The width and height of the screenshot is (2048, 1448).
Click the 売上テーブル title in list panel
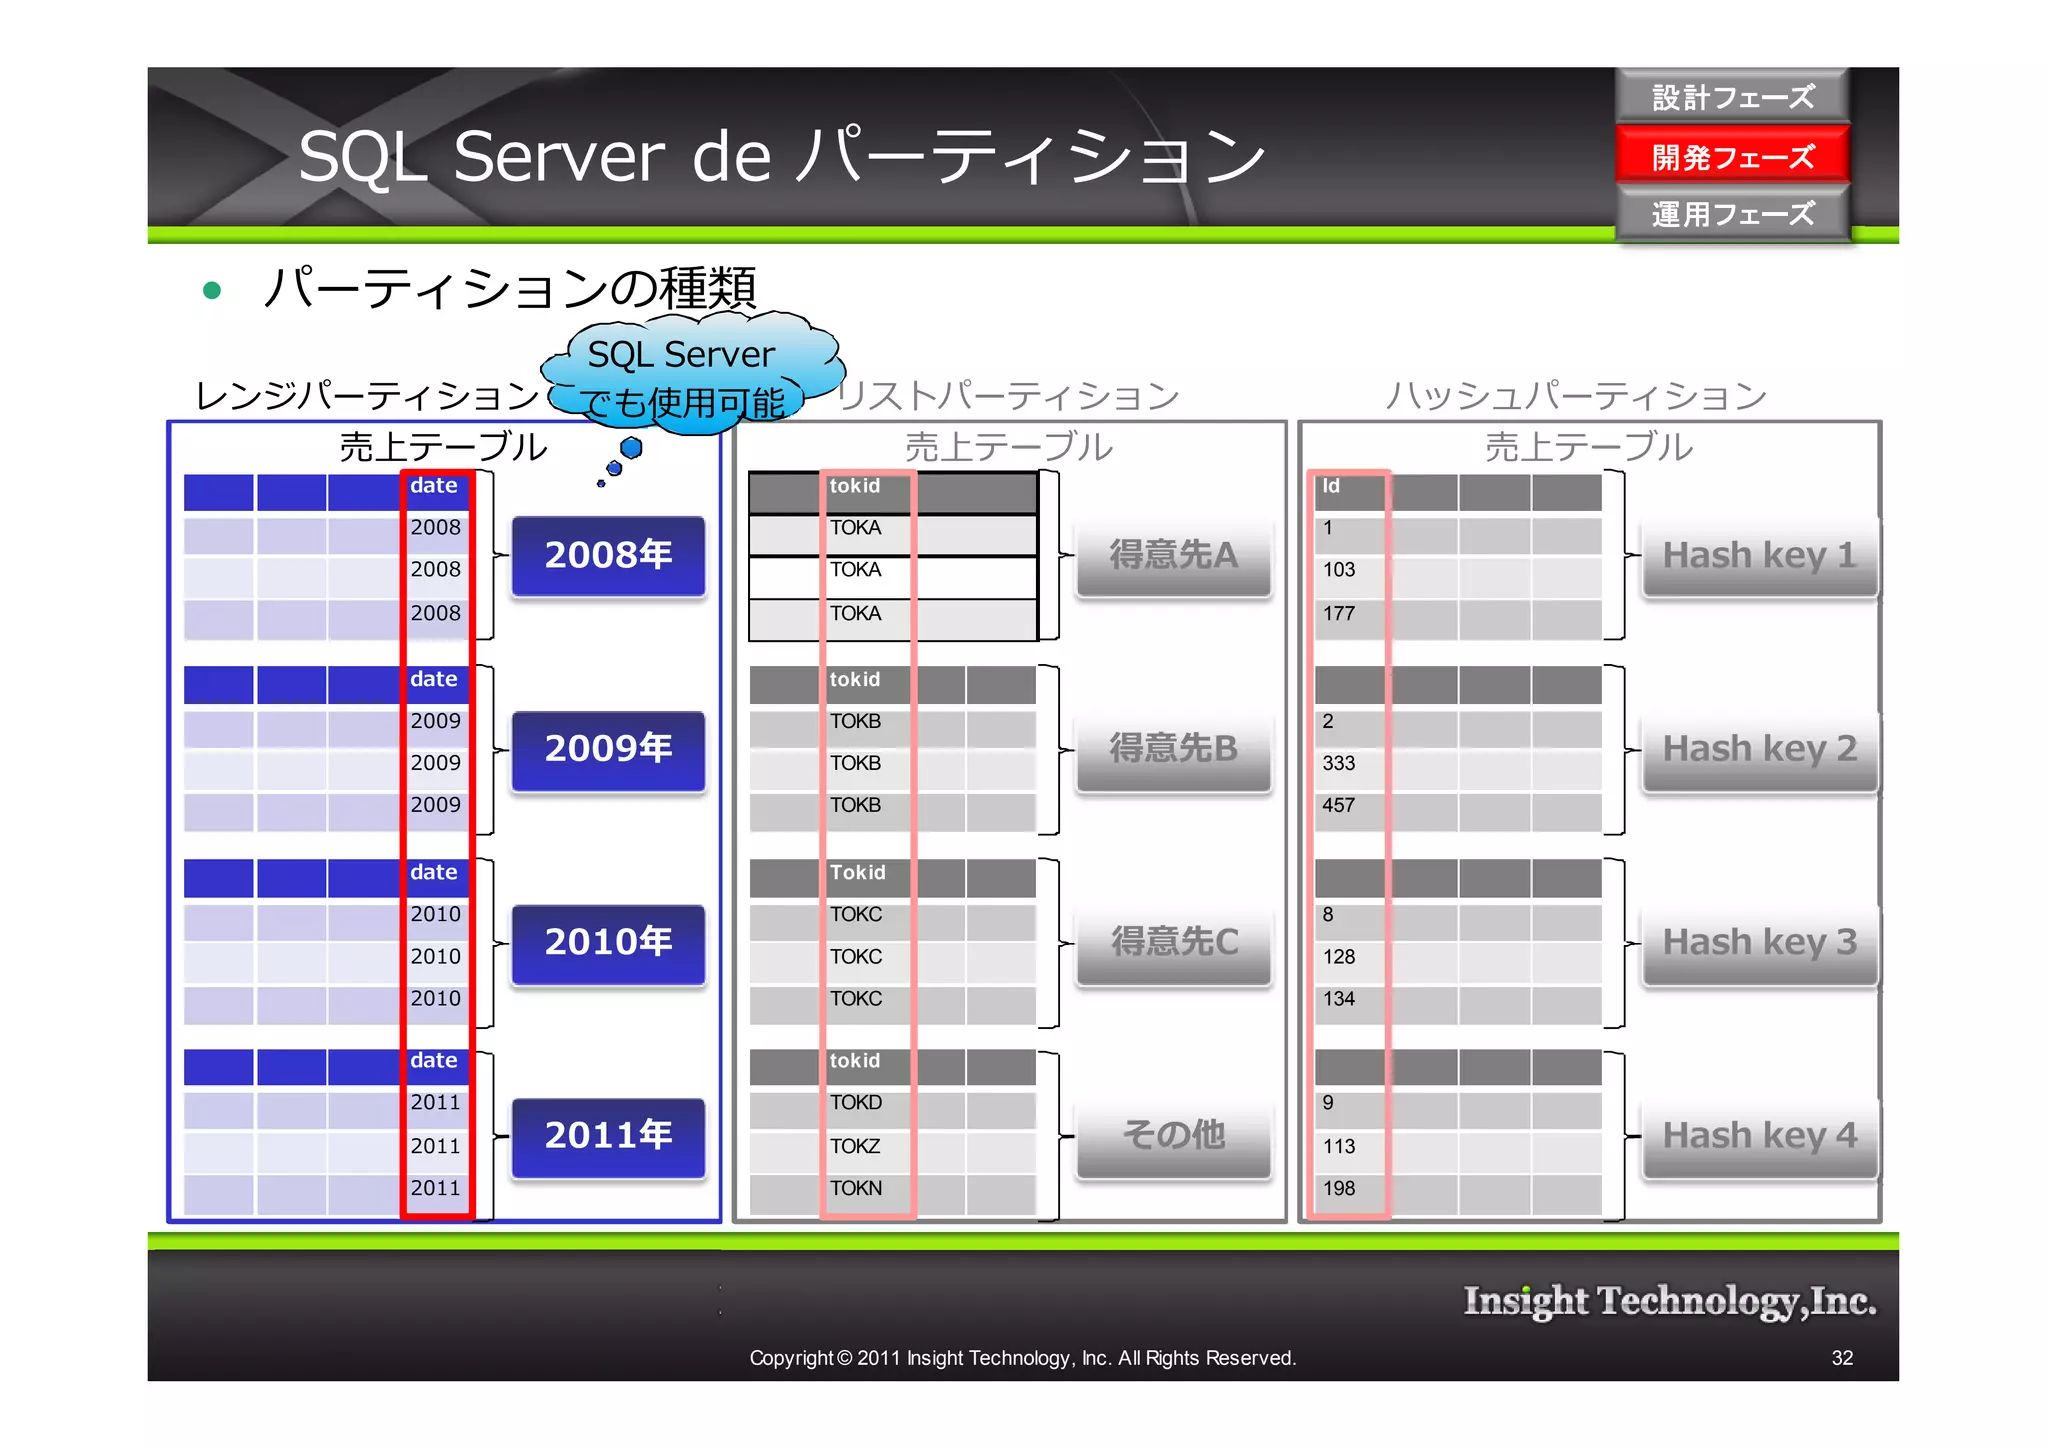pyautogui.click(x=1008, y=446)
